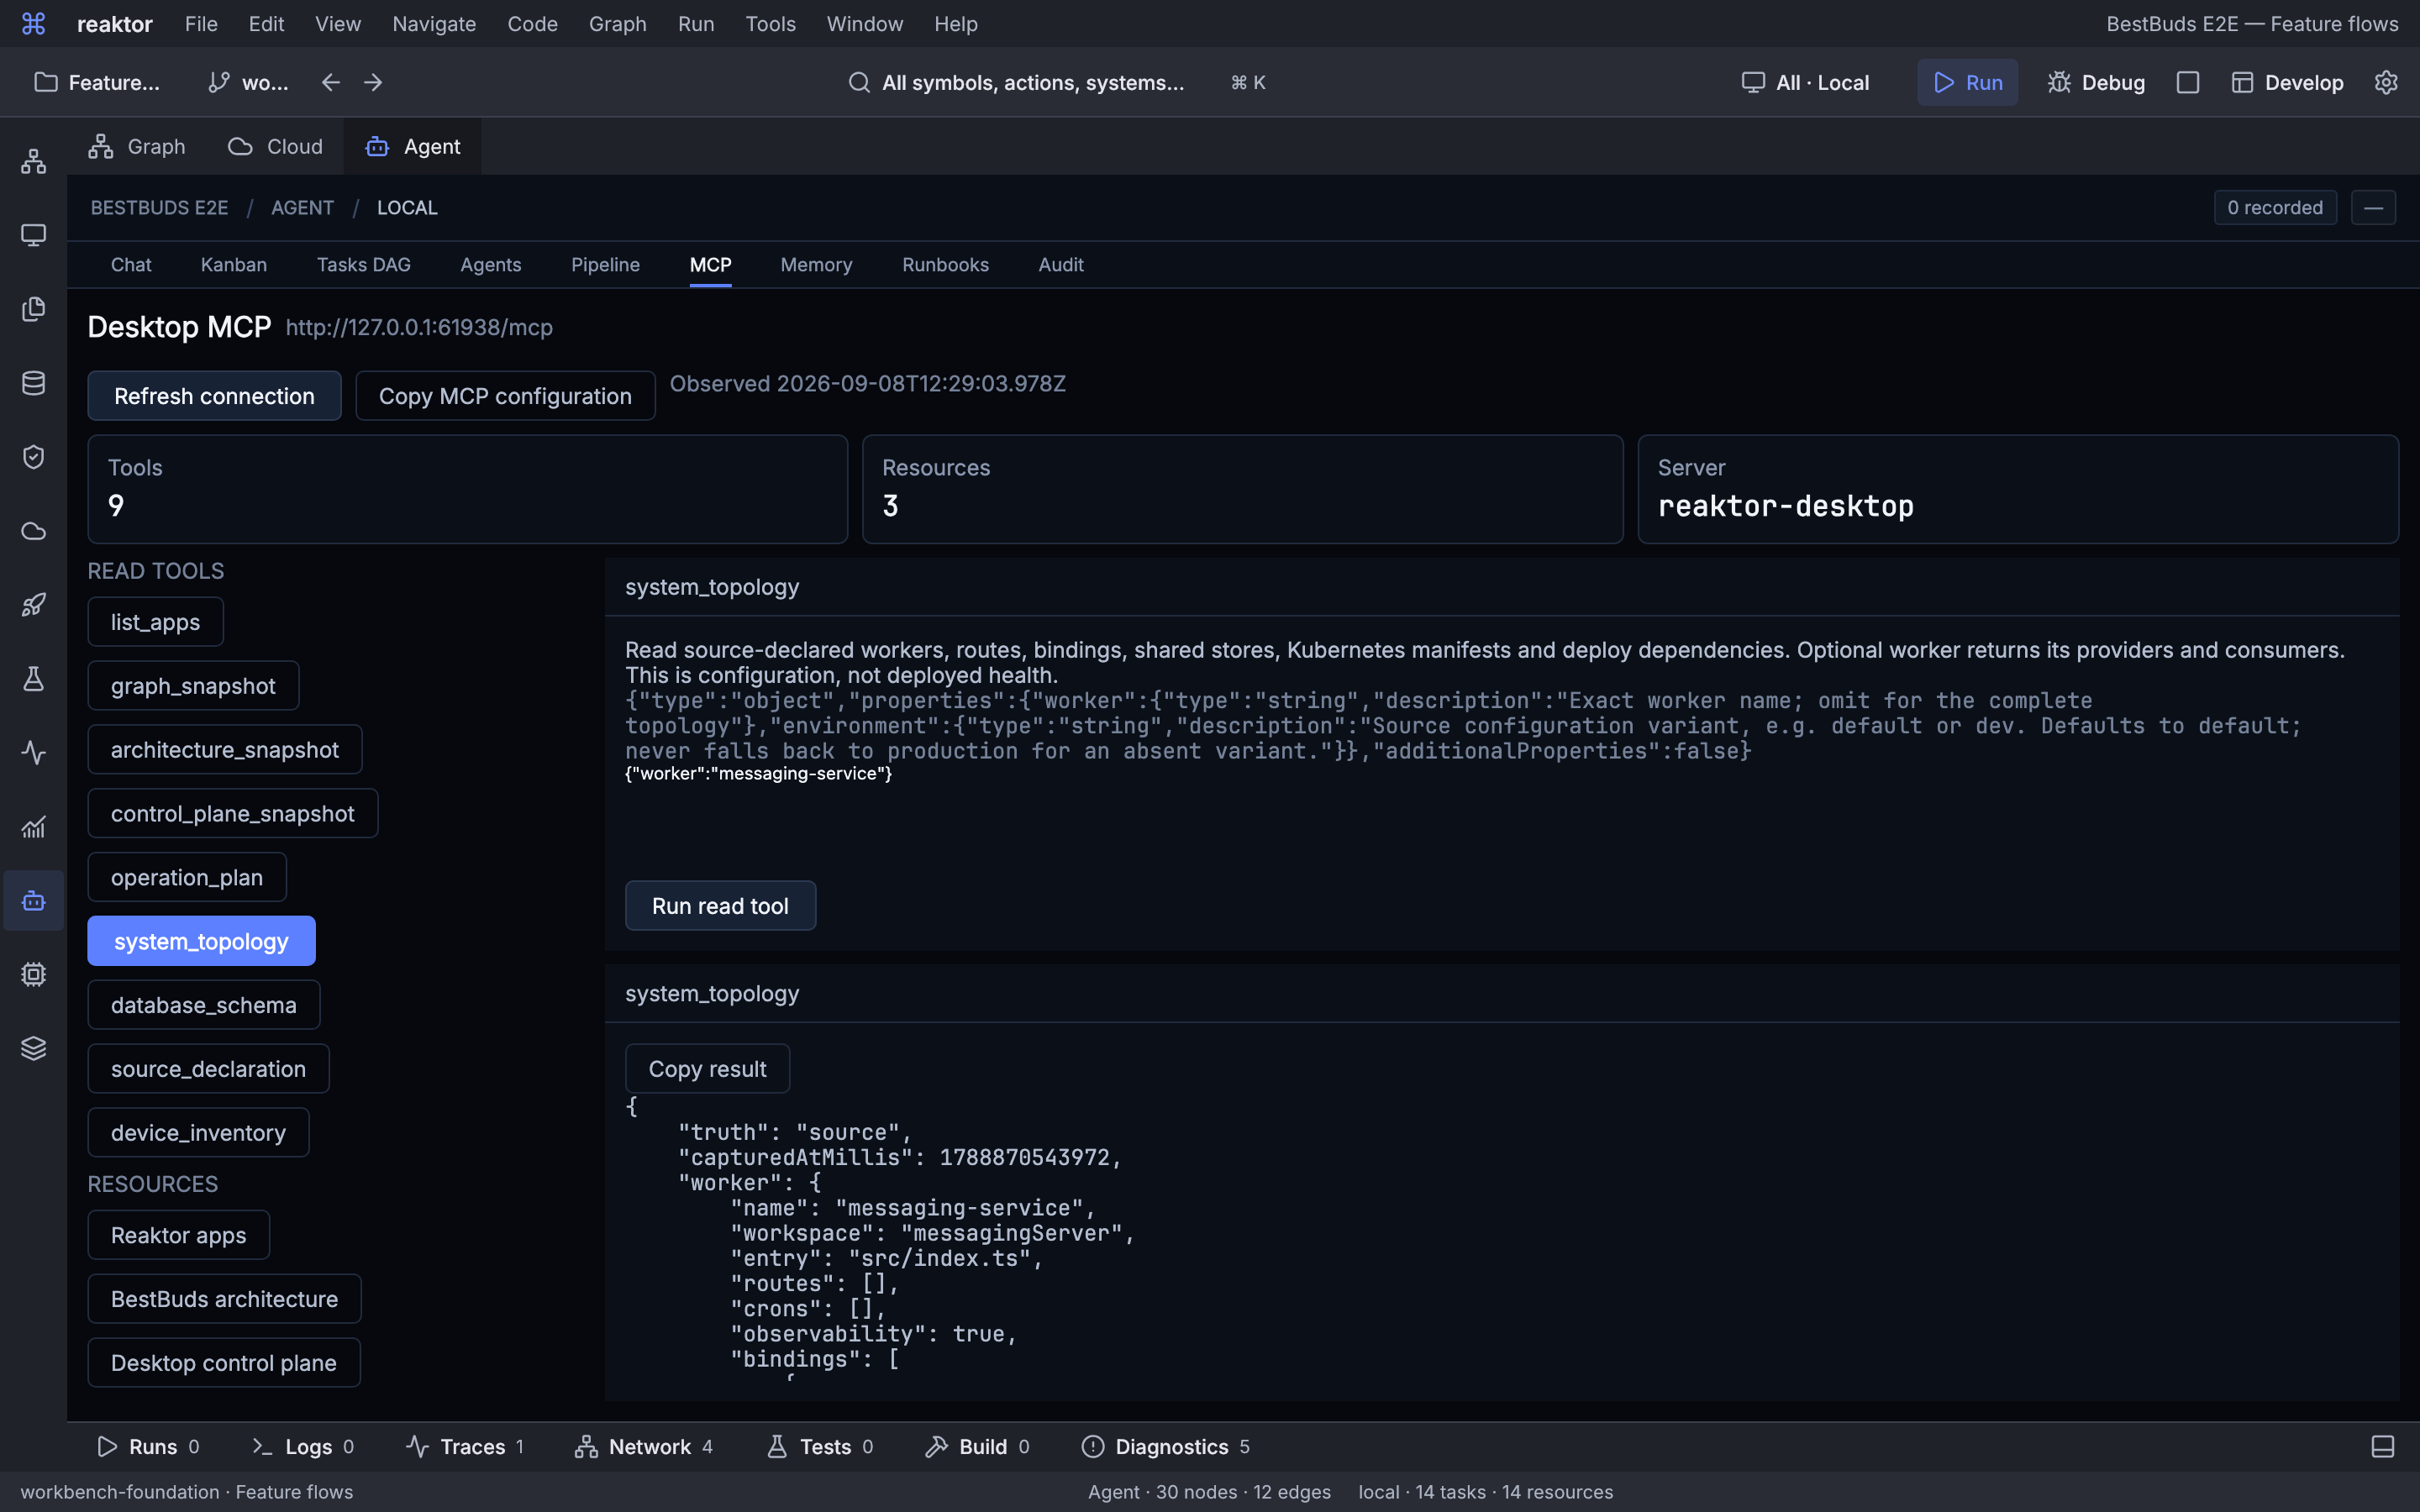Go back with the left arrow
Image resolution: width=2420 pixels, height=1512 pixels.
(x=331, y=82)
